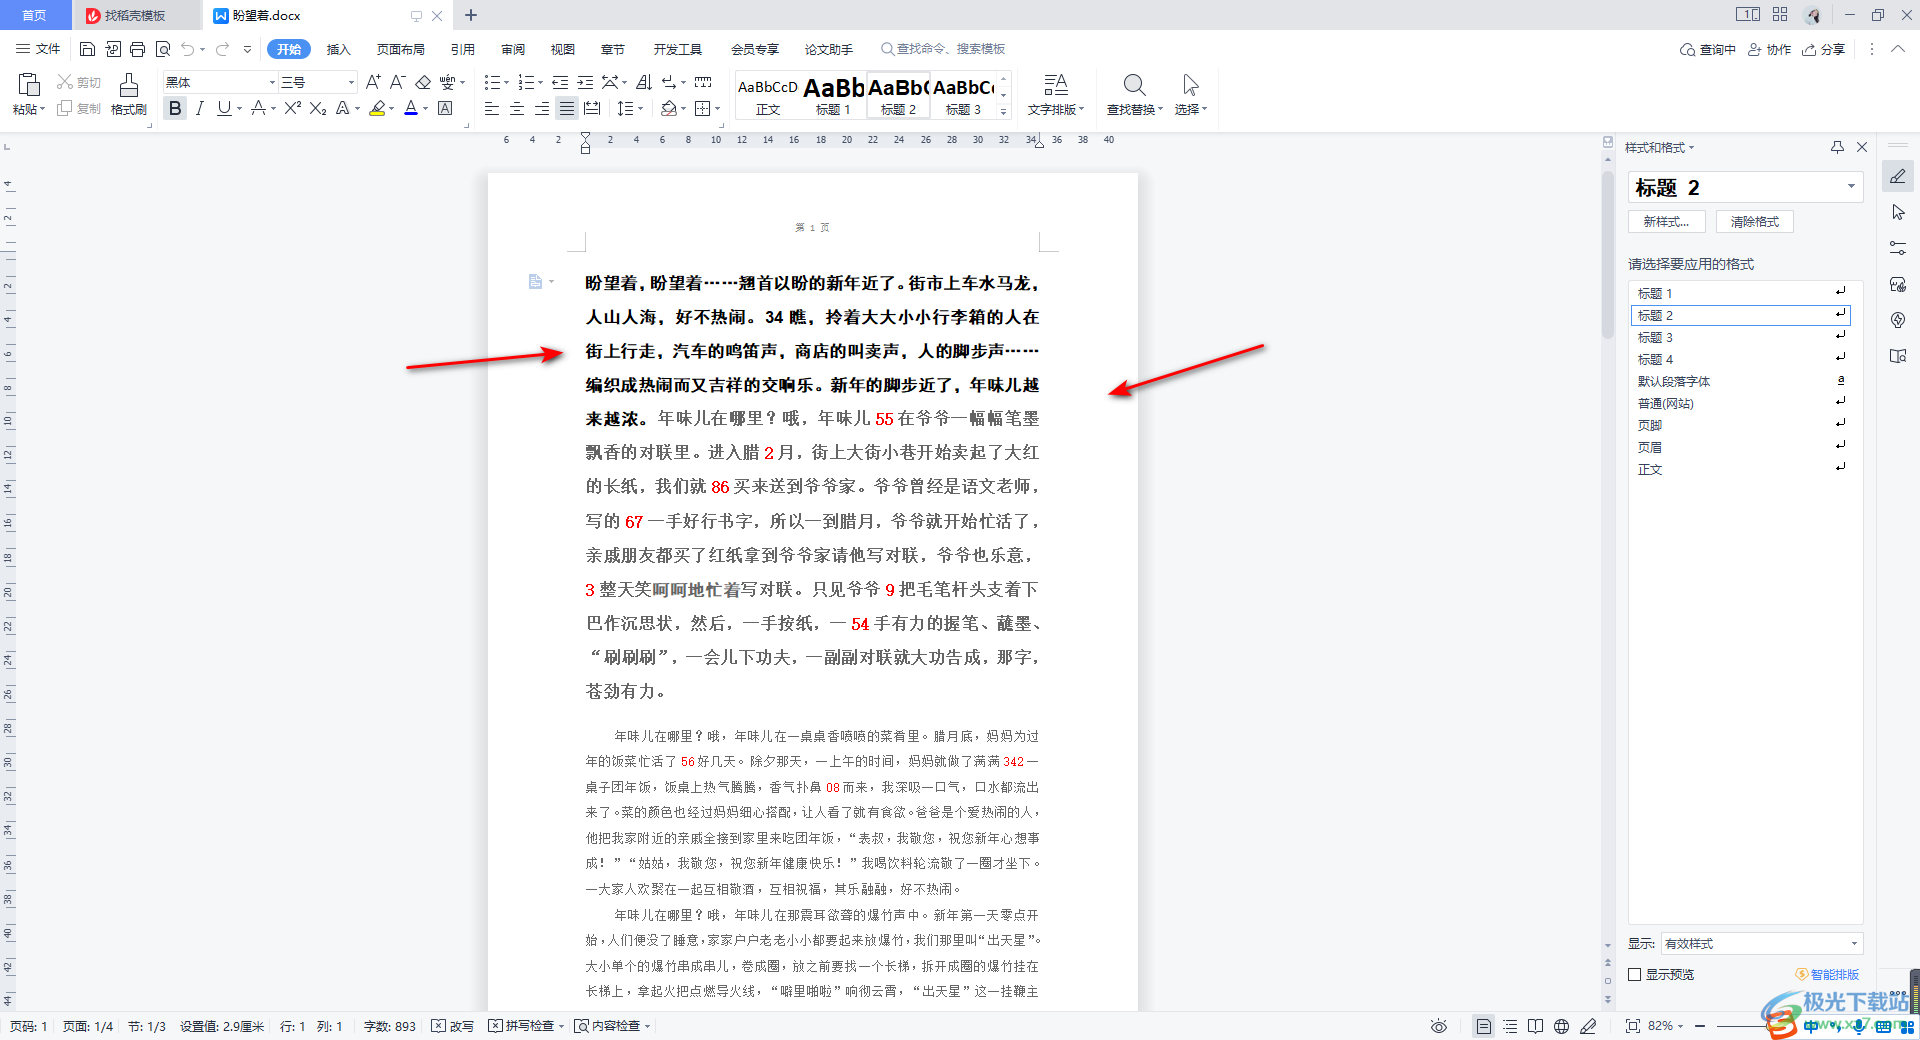Click the Undo arrow icon
The height and width of the screenshot is (1040, 1920).
tap(187, 49)
